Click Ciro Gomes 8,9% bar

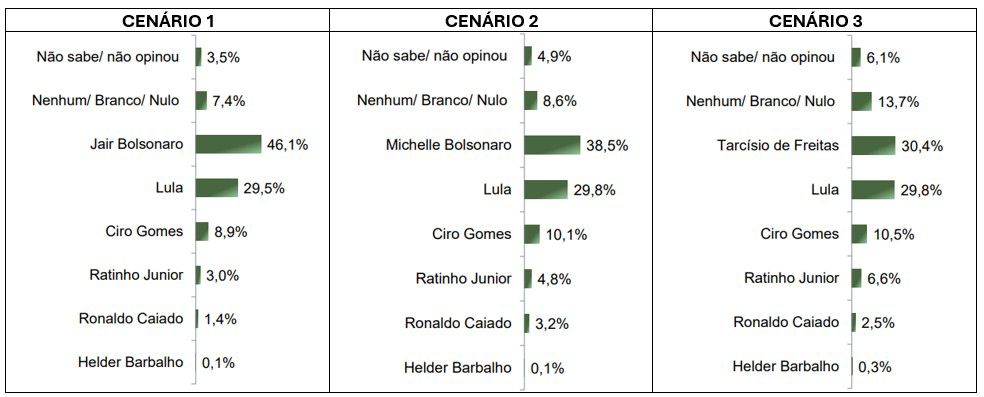click(201, 231)
